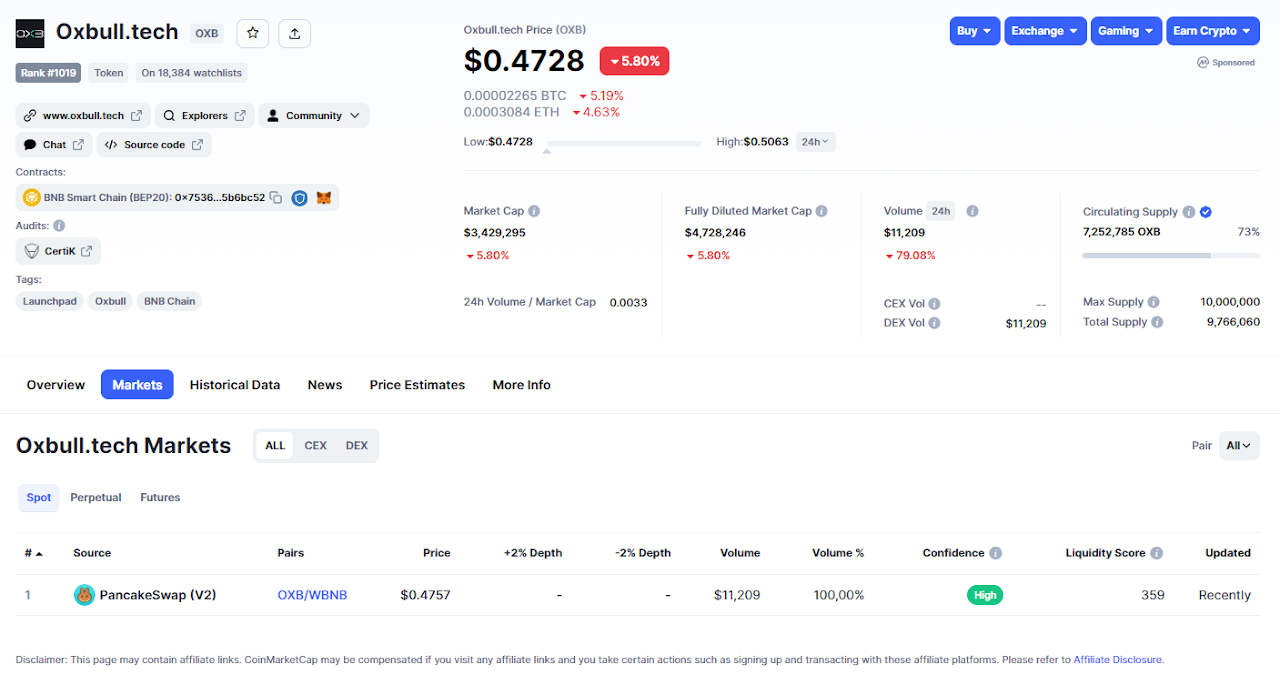This screenshot has width=1280, height=685.
Task: Click the Launchpad tag
Action: coord(51,301)
